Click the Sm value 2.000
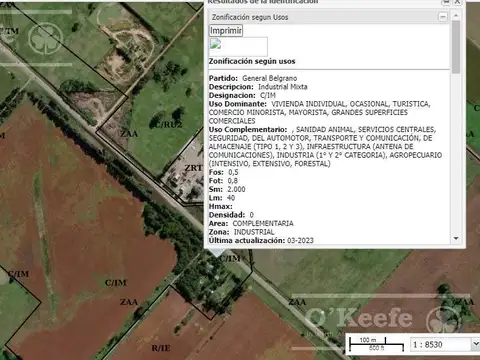The image size is (480, 360). [236, 189]
